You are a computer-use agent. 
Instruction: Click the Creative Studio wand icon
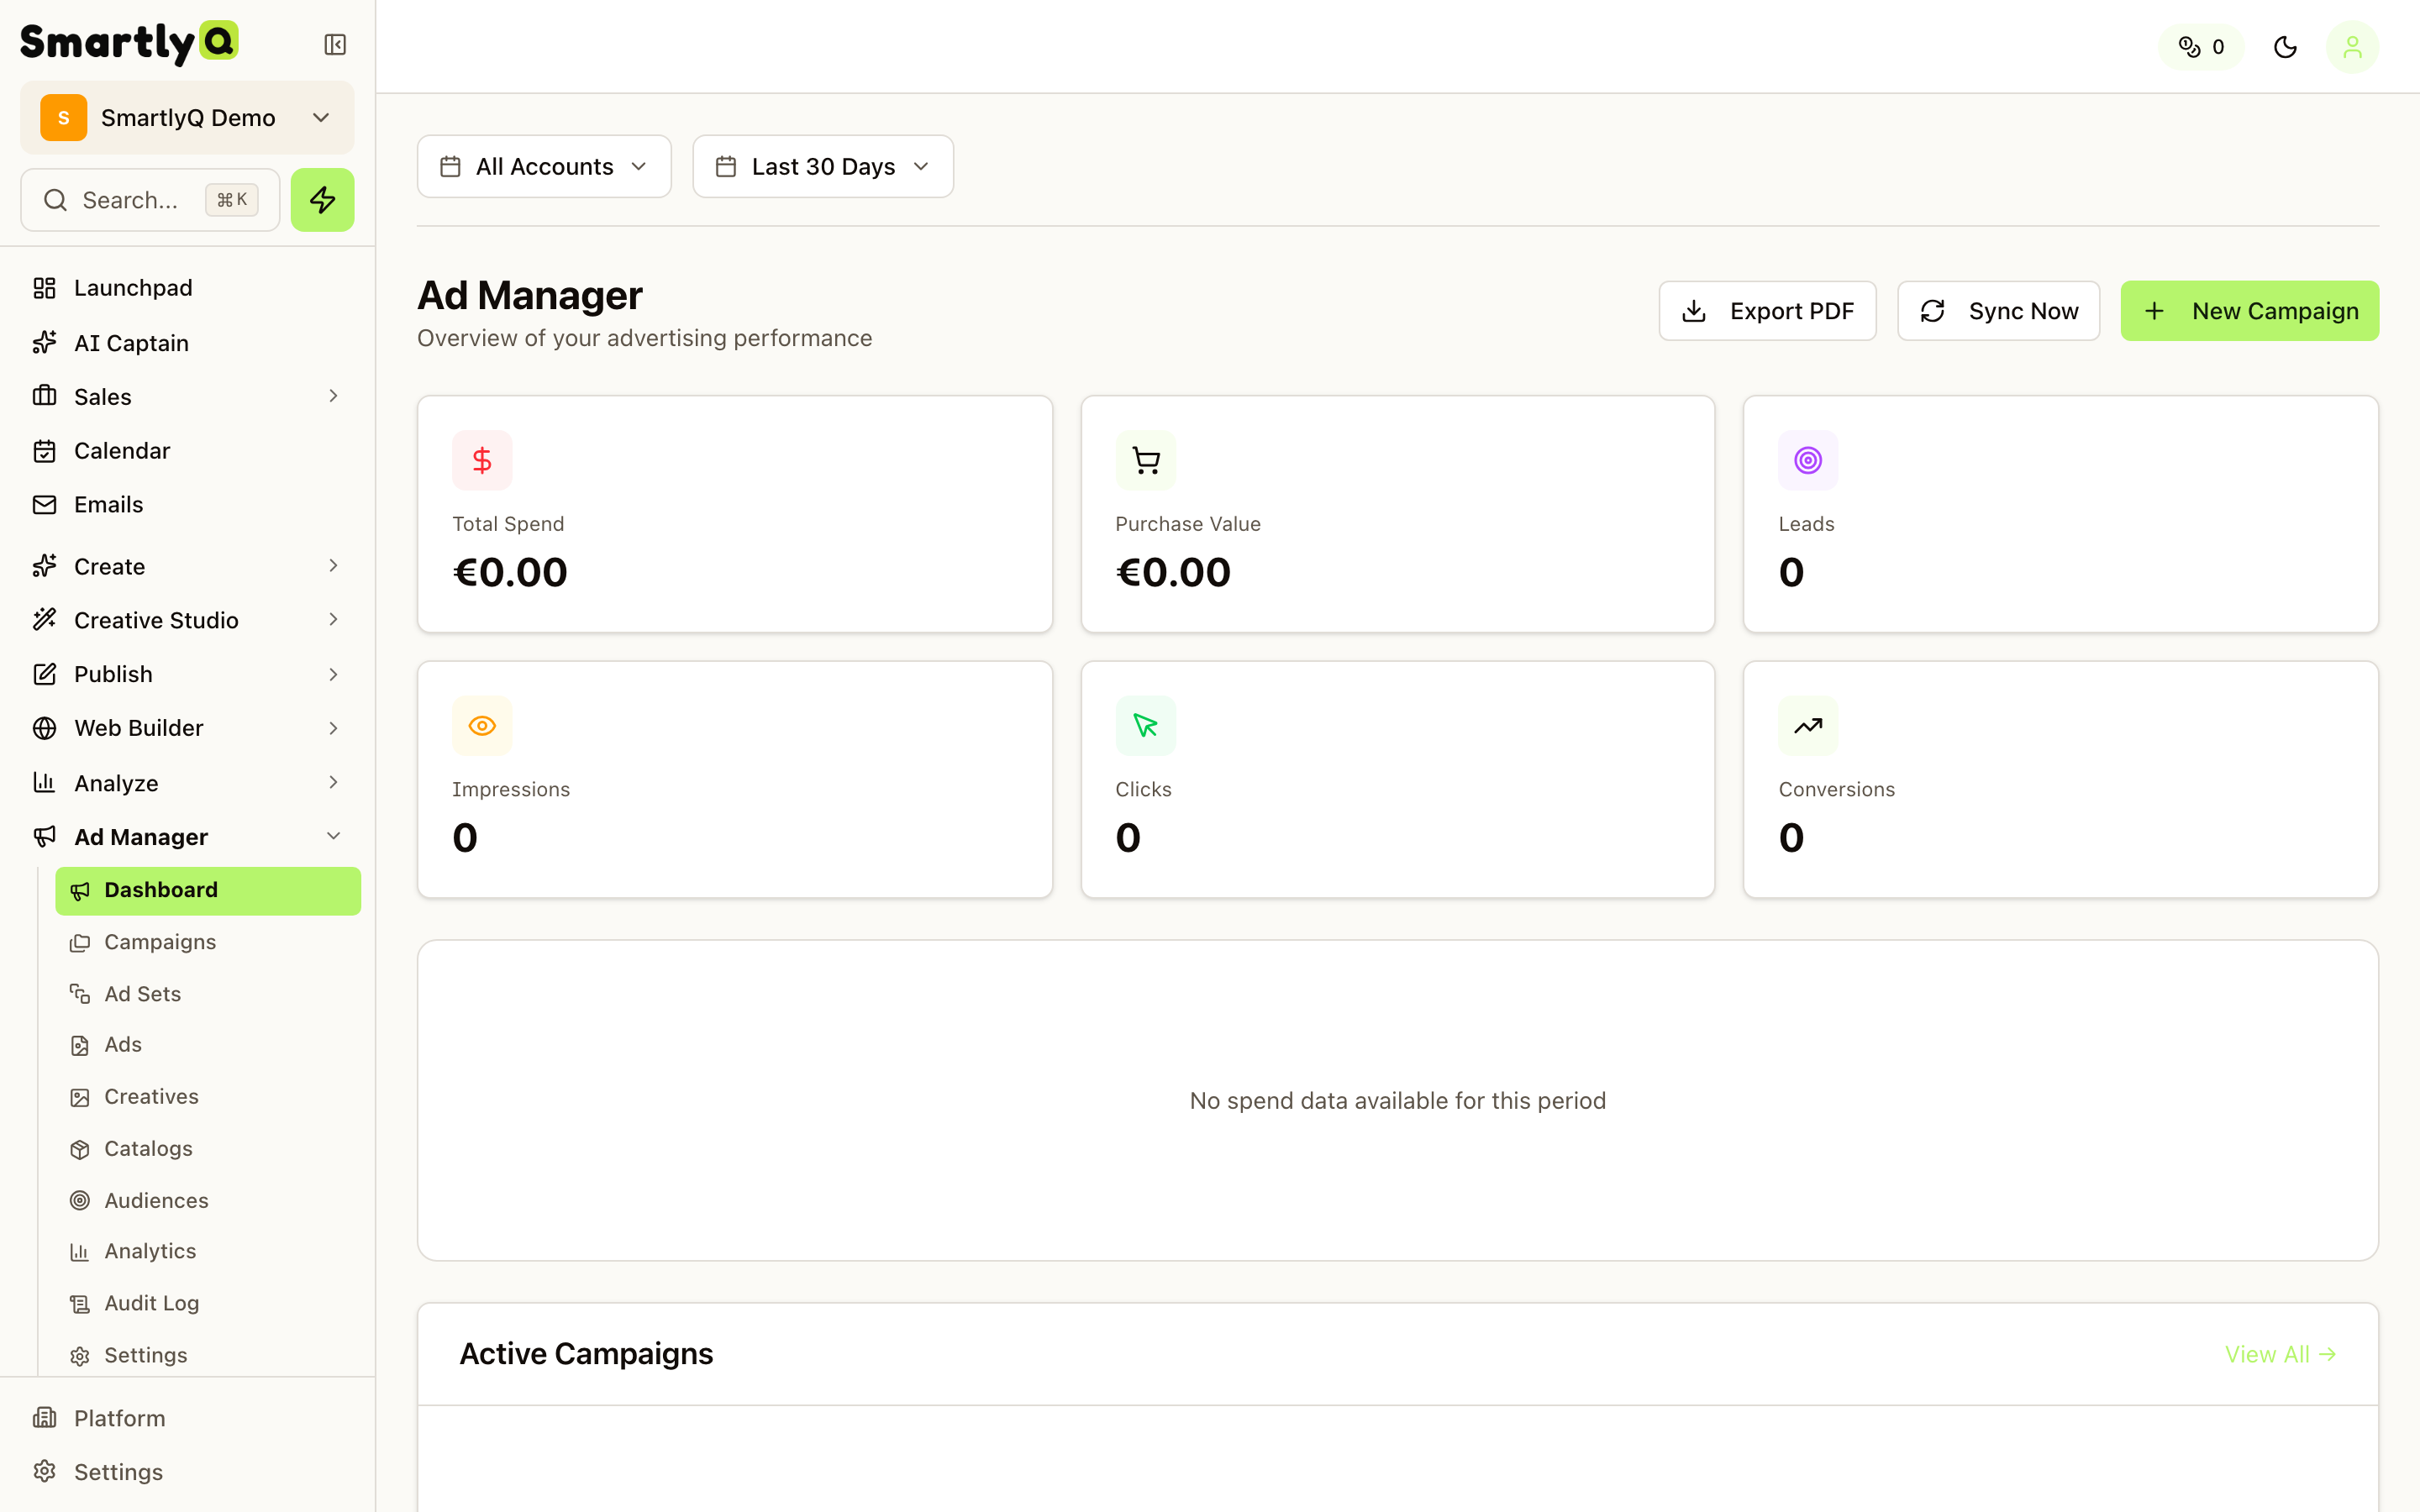coord(44,620)
